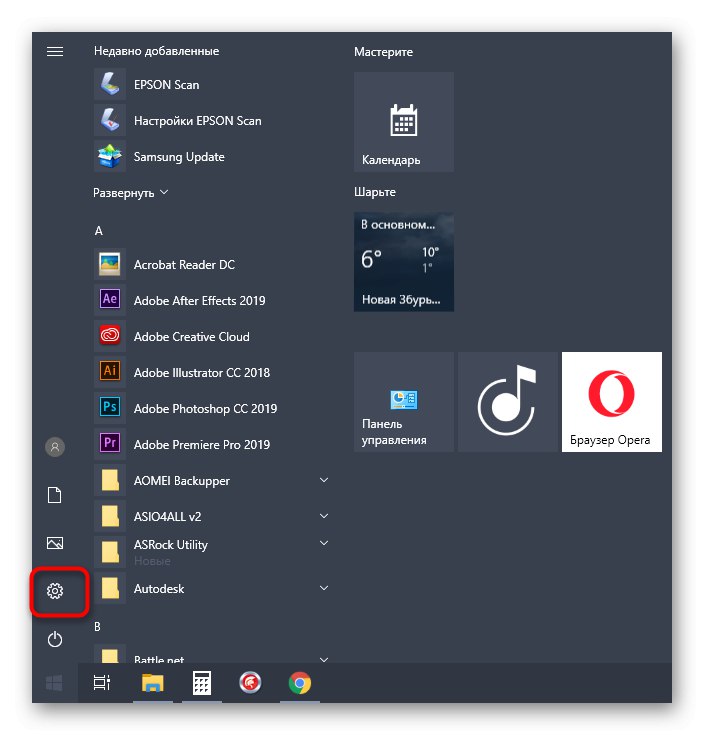Open the red swirl app on taskbar
Viewport: 704px width, 735px height.
coord(250,683)
